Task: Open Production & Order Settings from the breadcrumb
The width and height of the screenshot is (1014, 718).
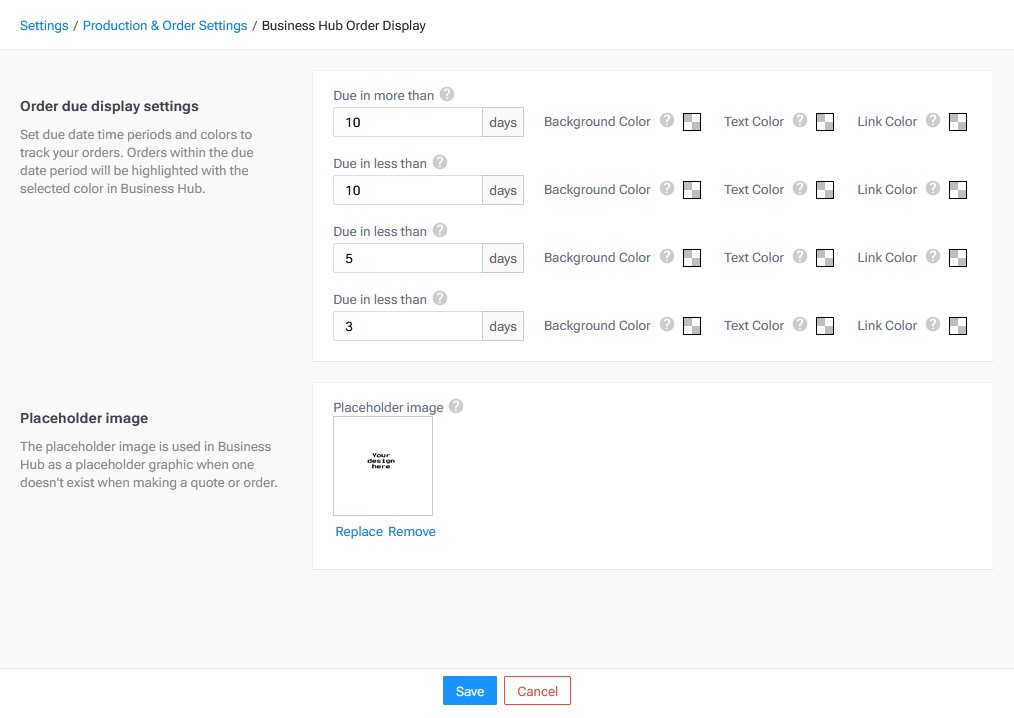Action: pos(164,25)
